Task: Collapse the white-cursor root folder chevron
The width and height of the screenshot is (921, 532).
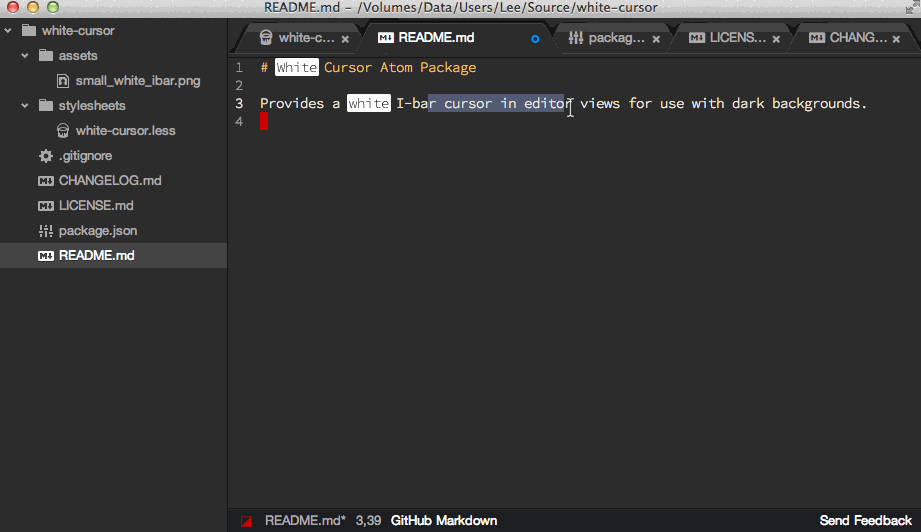Action: pyautogui.click(x=8, y=31)
